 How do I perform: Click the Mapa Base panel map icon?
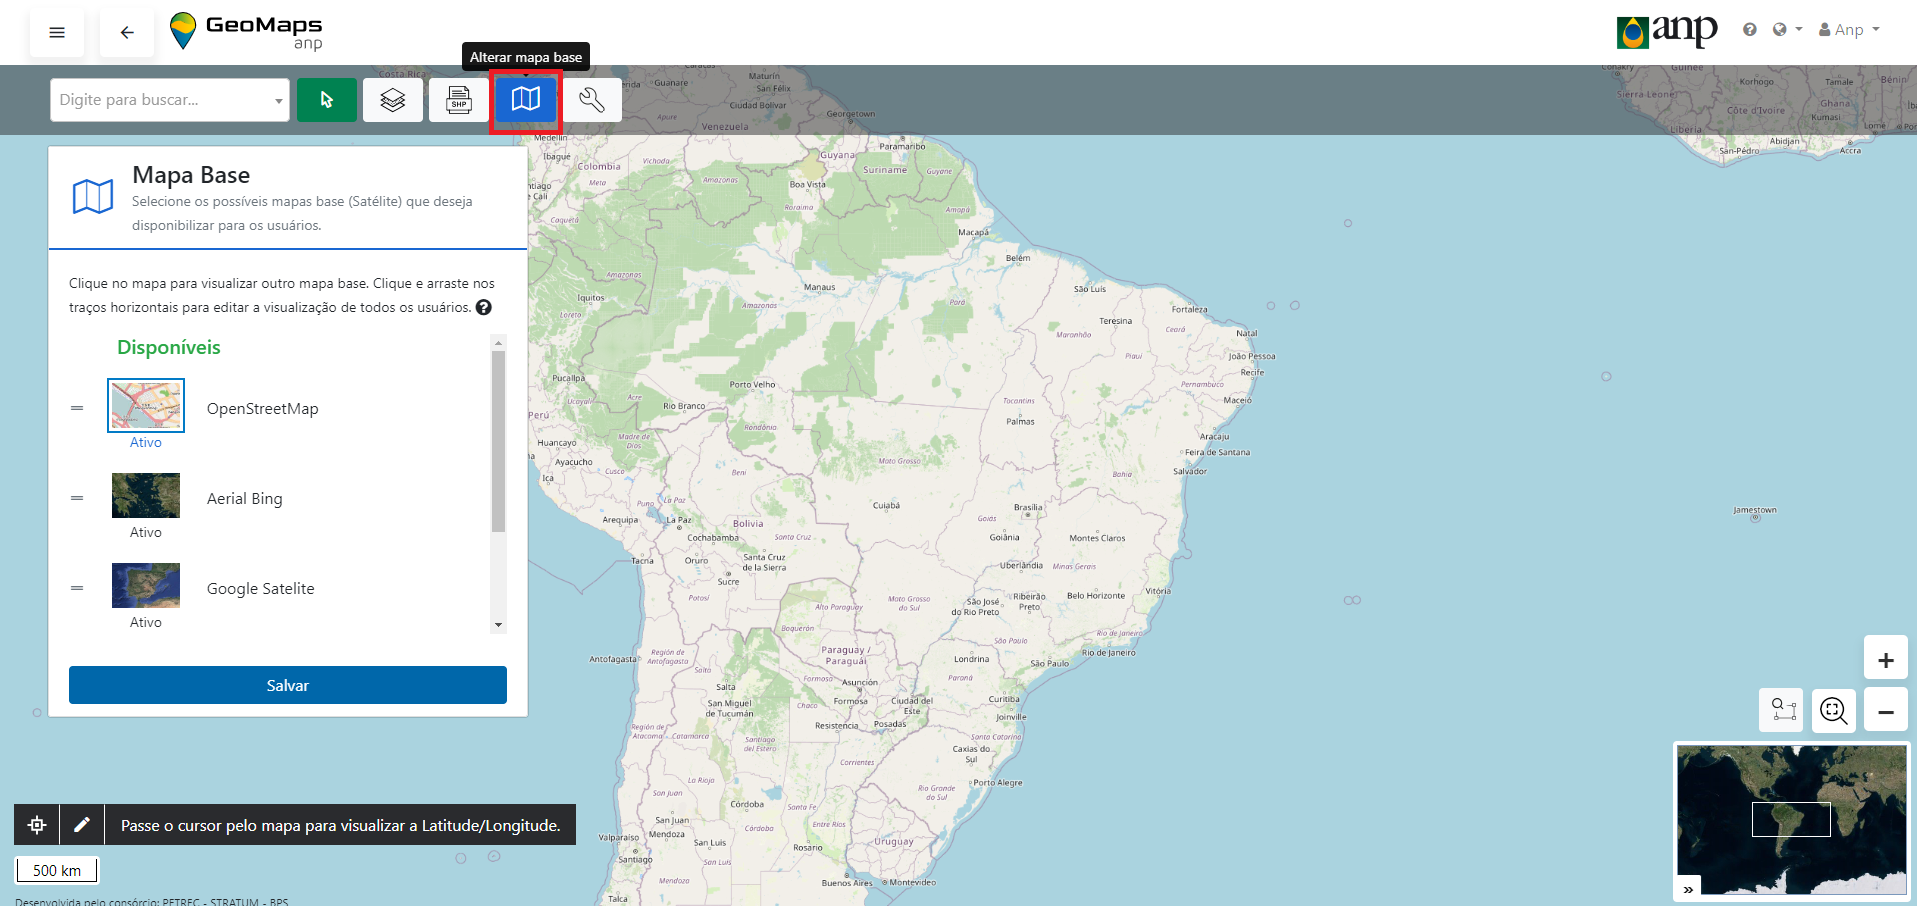pos(93,197)
